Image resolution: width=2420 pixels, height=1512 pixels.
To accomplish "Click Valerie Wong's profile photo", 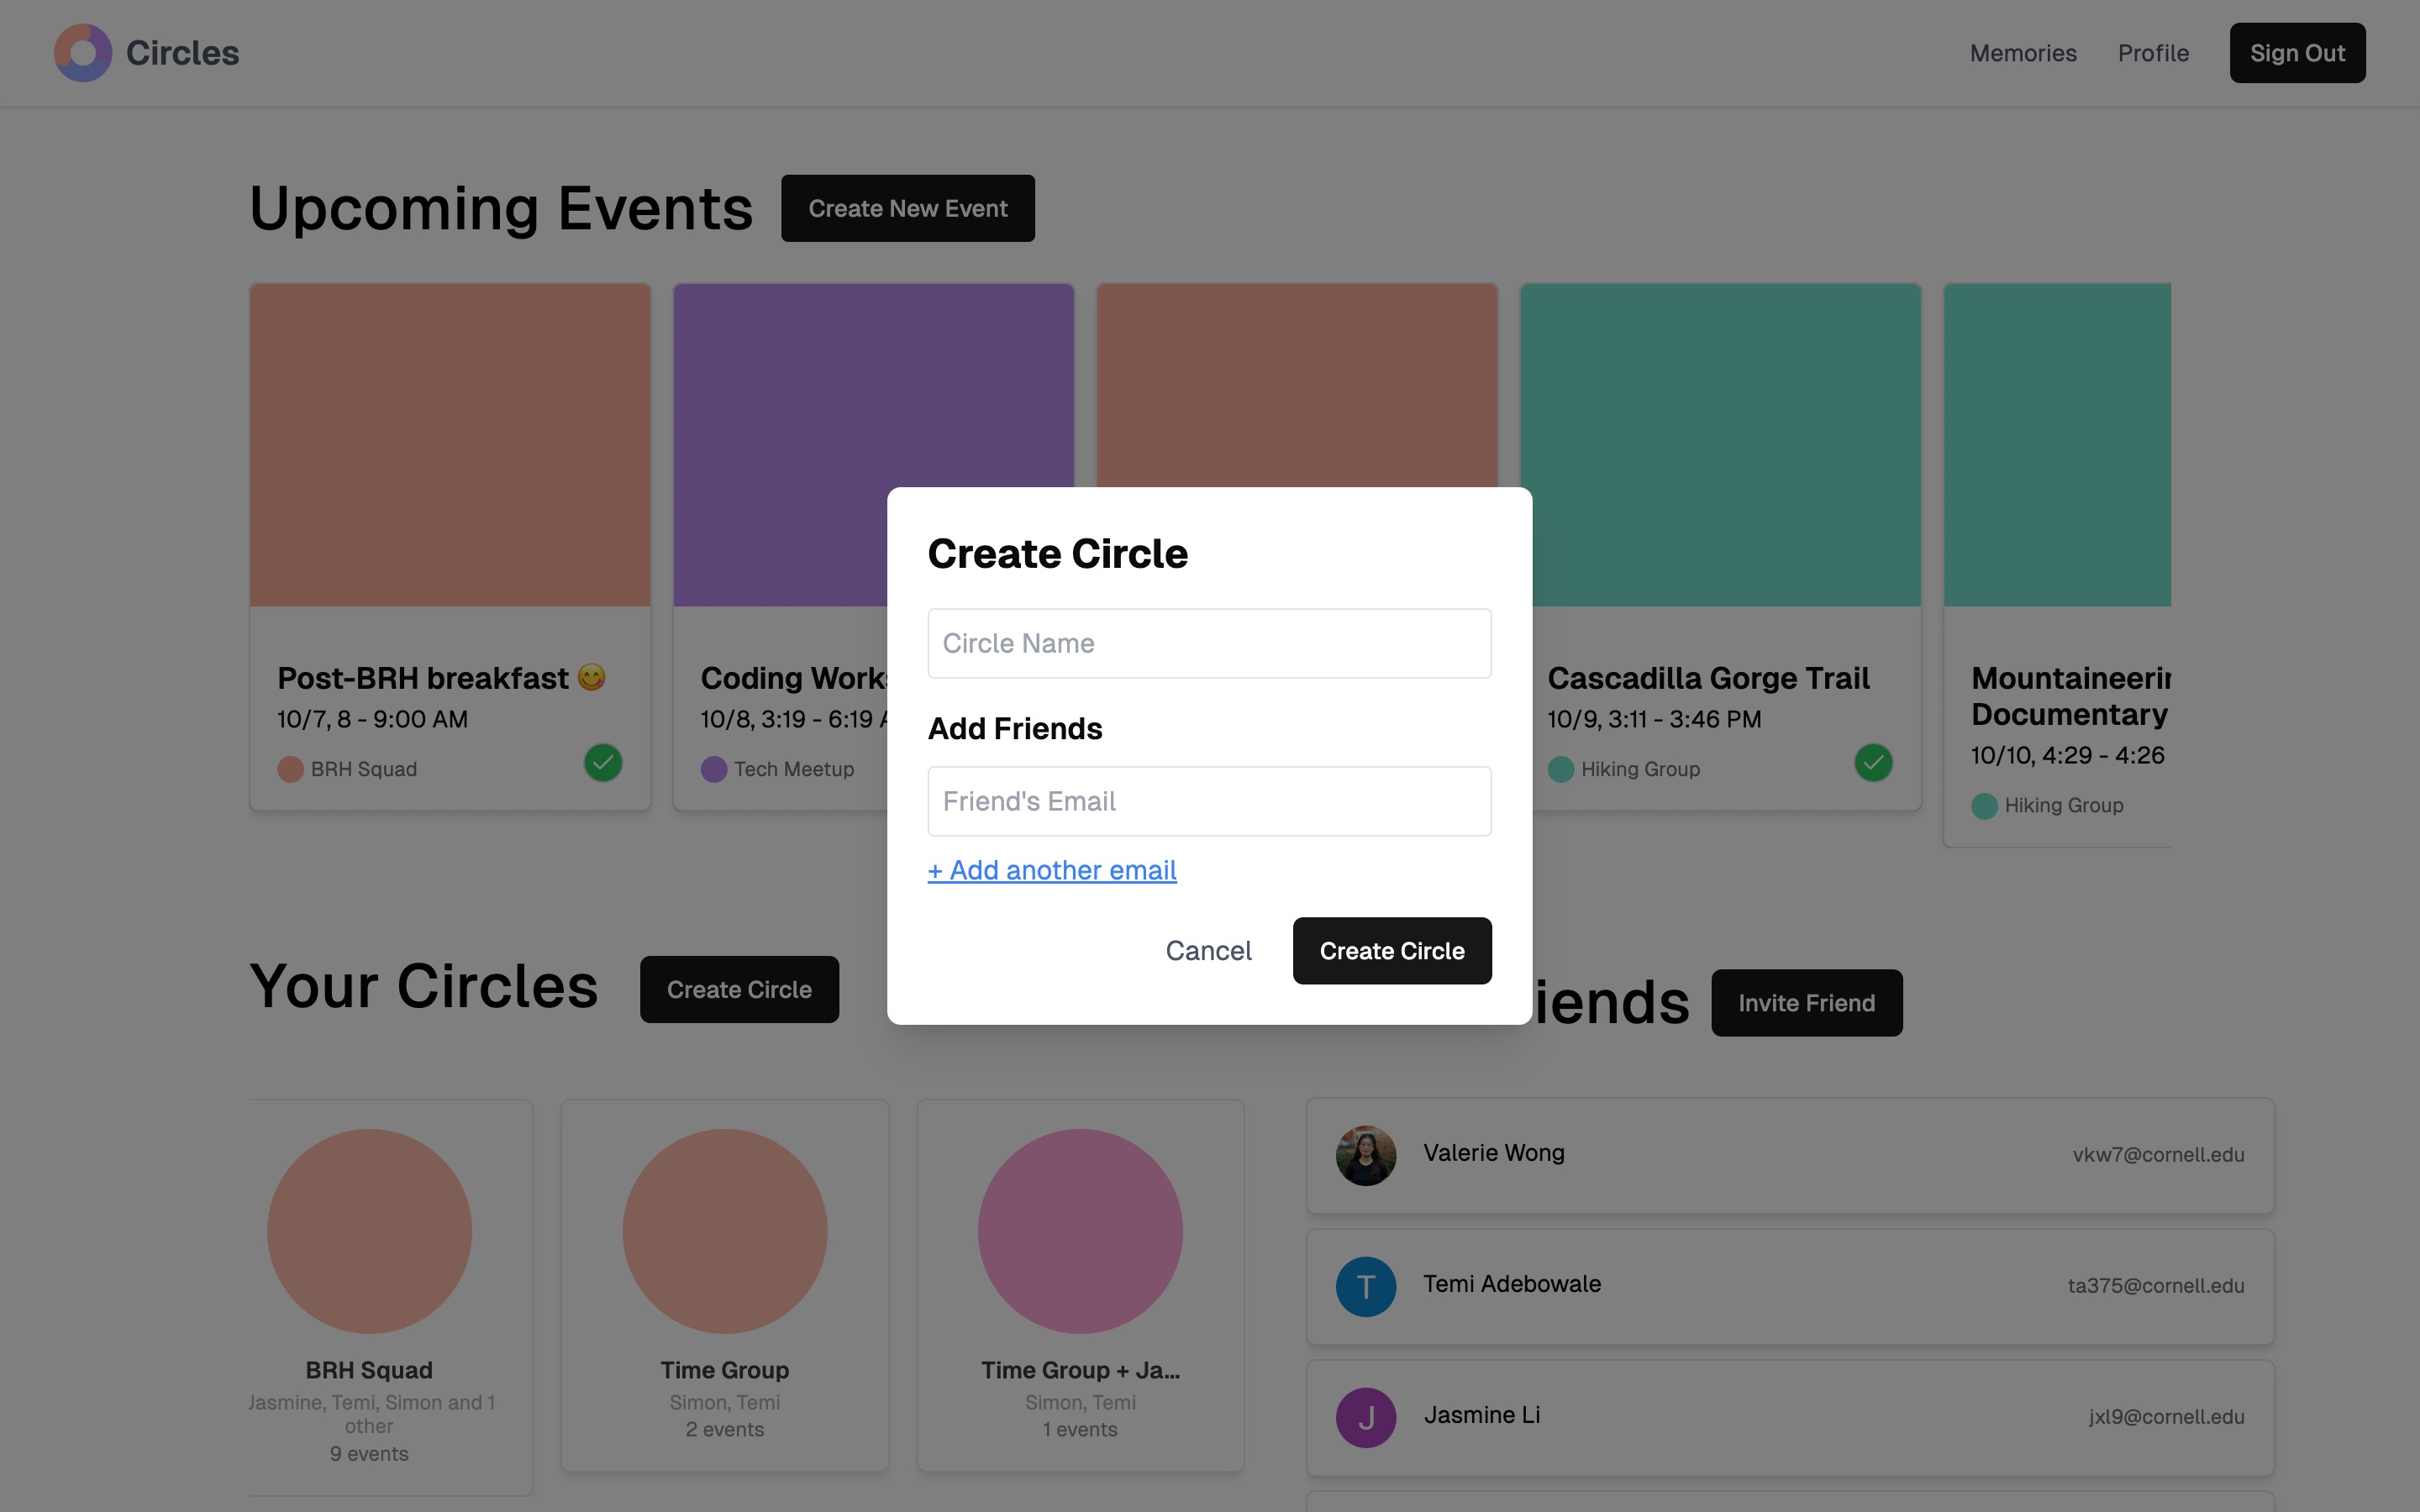I will [x=1365, y=1155].
